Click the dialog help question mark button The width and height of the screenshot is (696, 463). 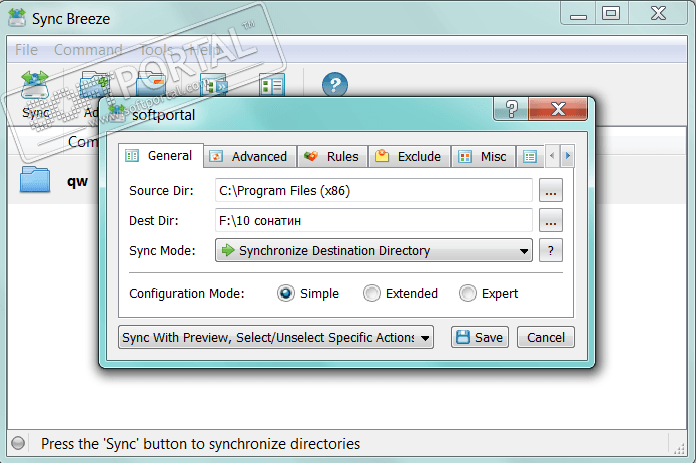tap(511, 109)
